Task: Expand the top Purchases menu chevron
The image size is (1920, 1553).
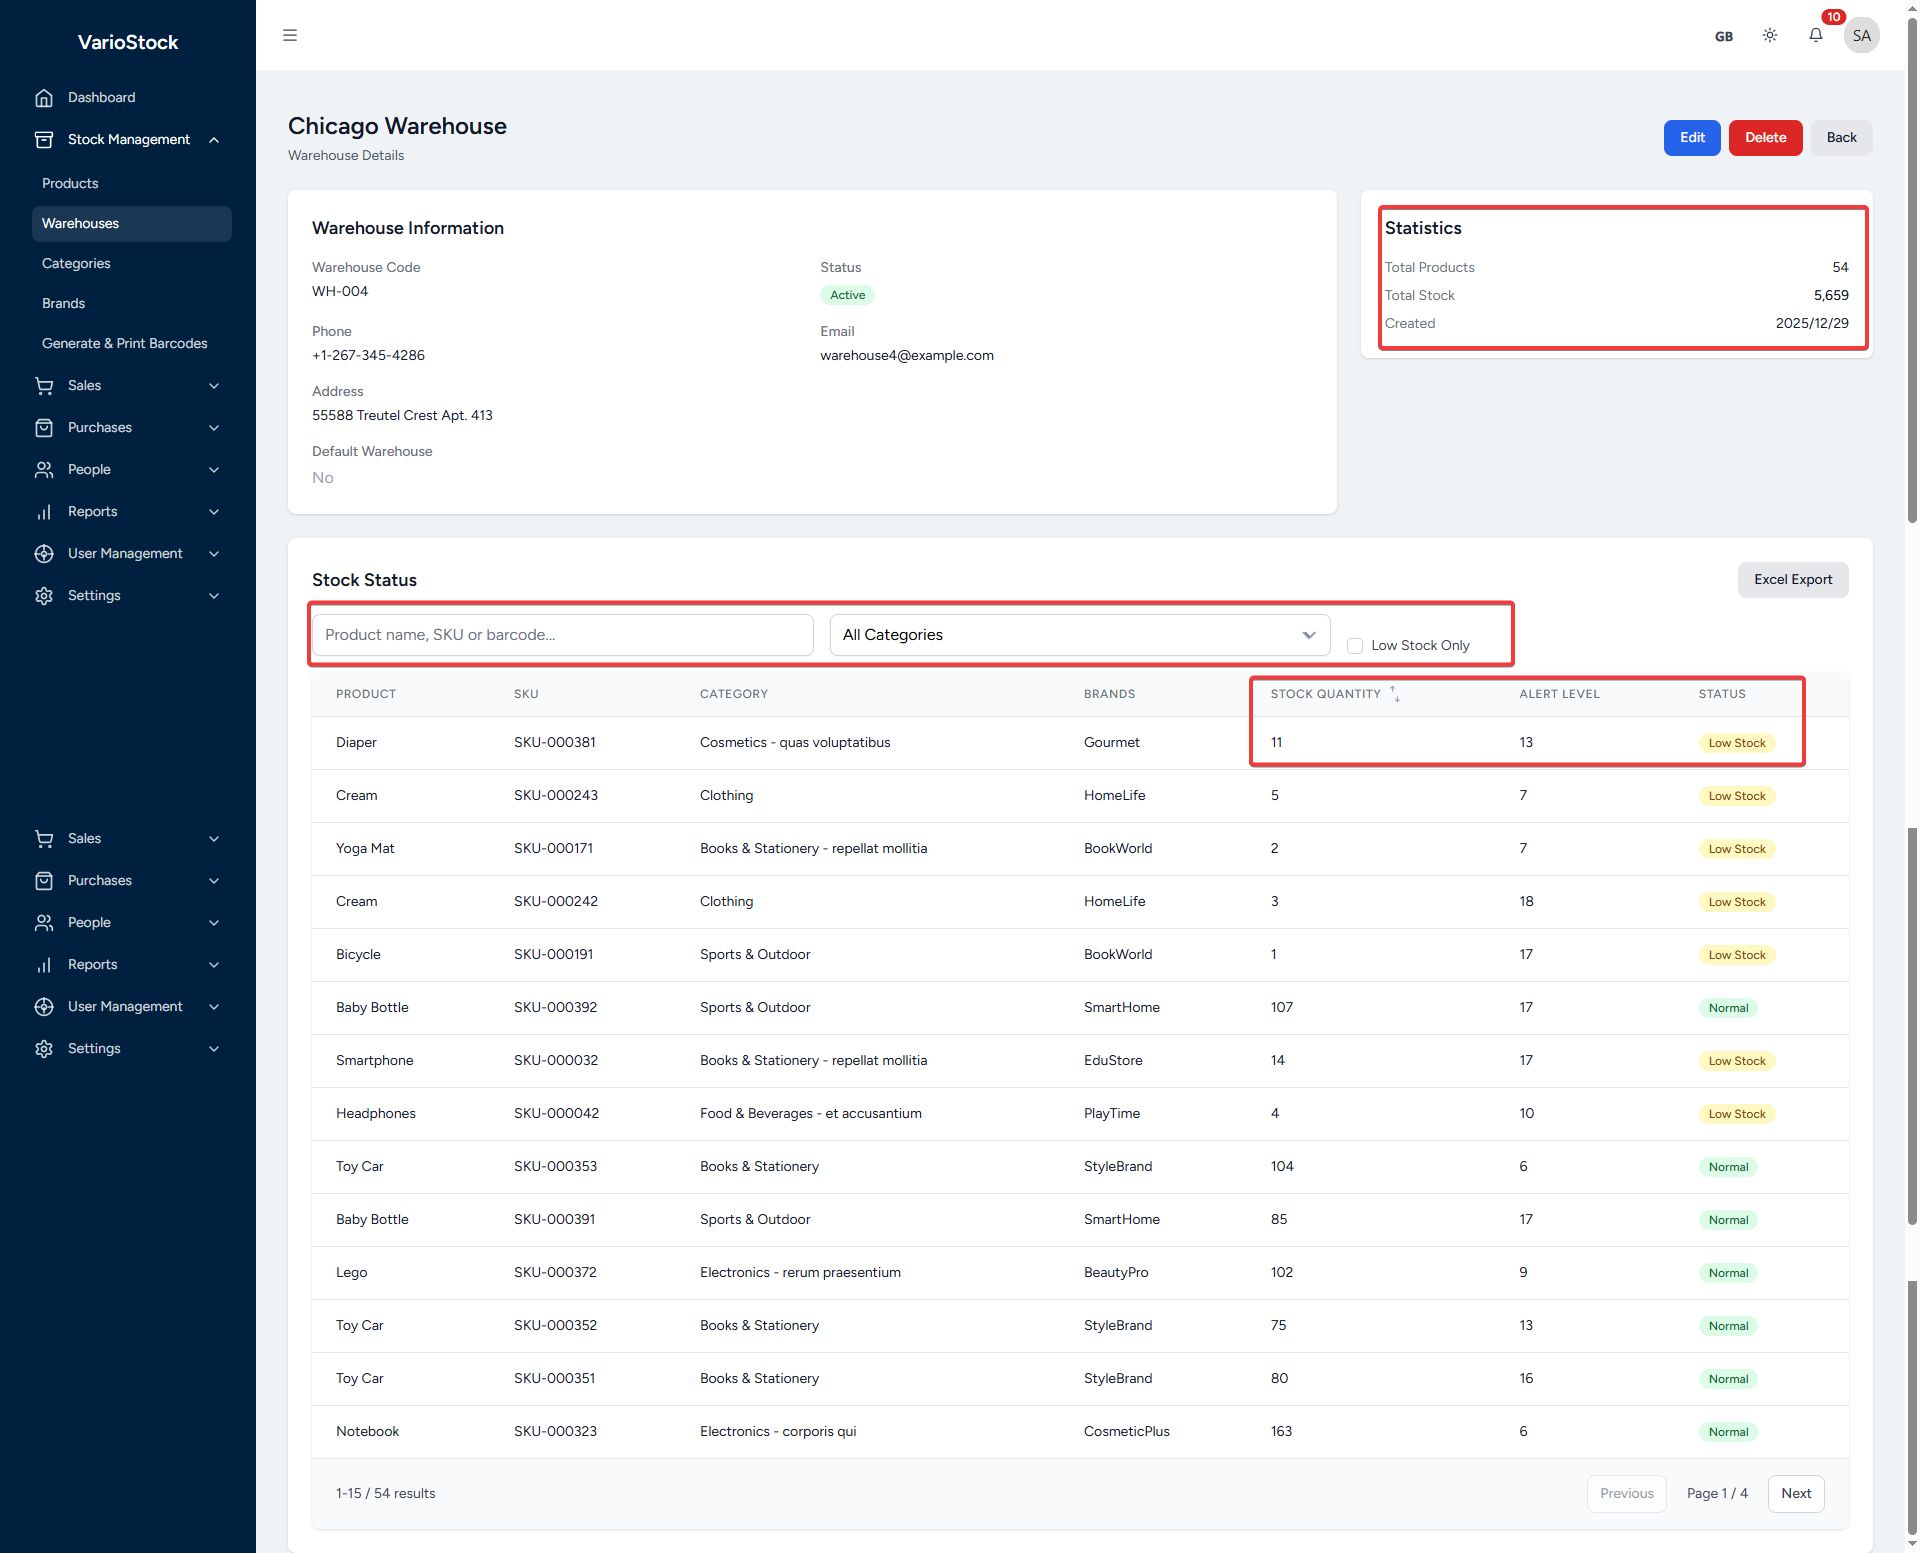Action: pyautogui.click(x=214, y=428)
